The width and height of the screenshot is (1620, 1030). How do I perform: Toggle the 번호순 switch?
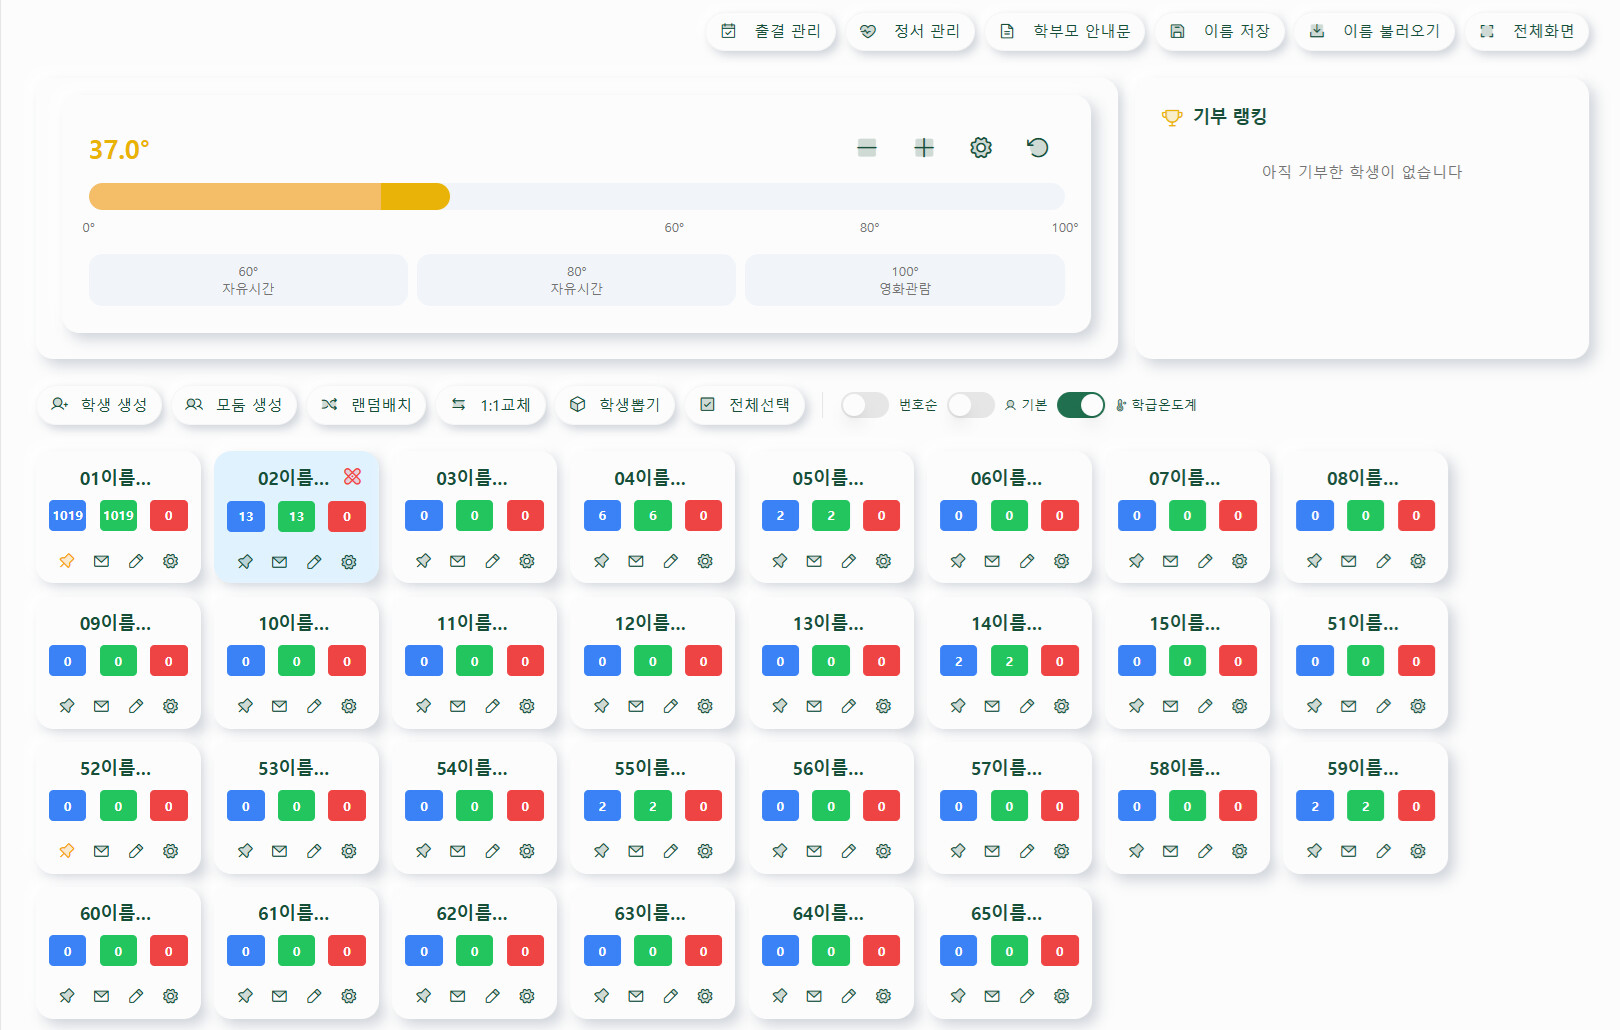(865, 405)
